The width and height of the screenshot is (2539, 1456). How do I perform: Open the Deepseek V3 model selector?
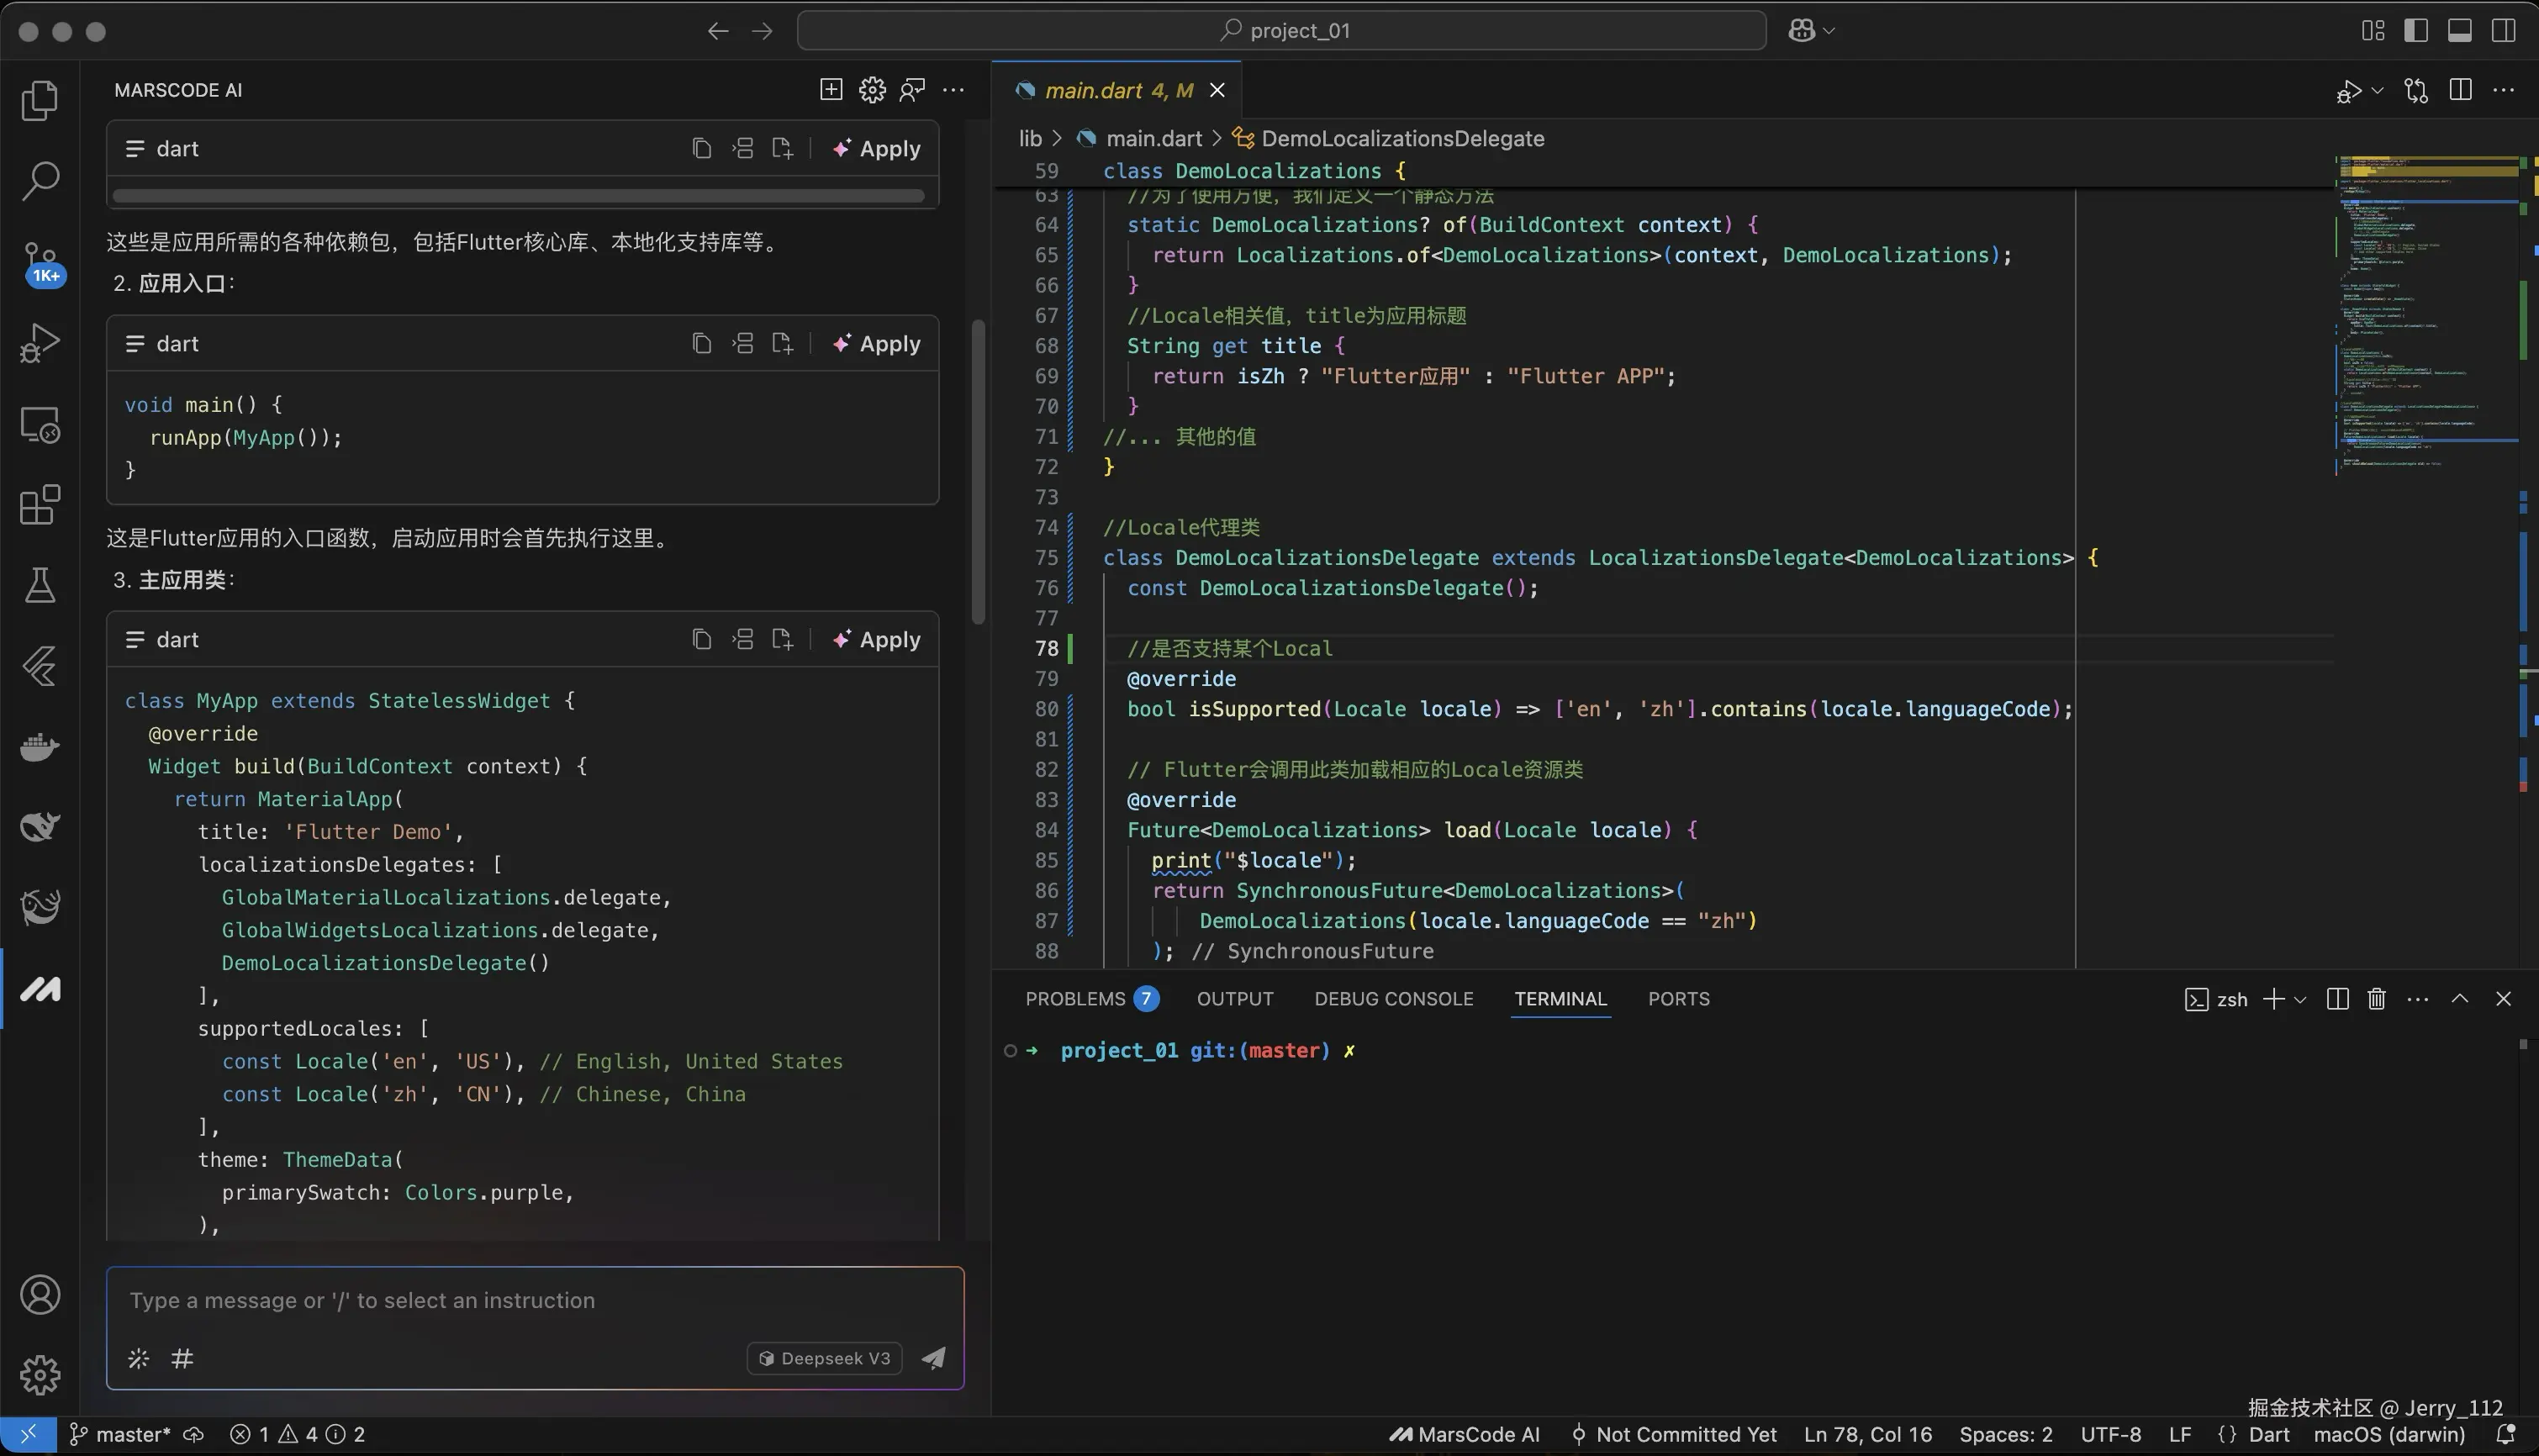click(x=825, y=1358)
